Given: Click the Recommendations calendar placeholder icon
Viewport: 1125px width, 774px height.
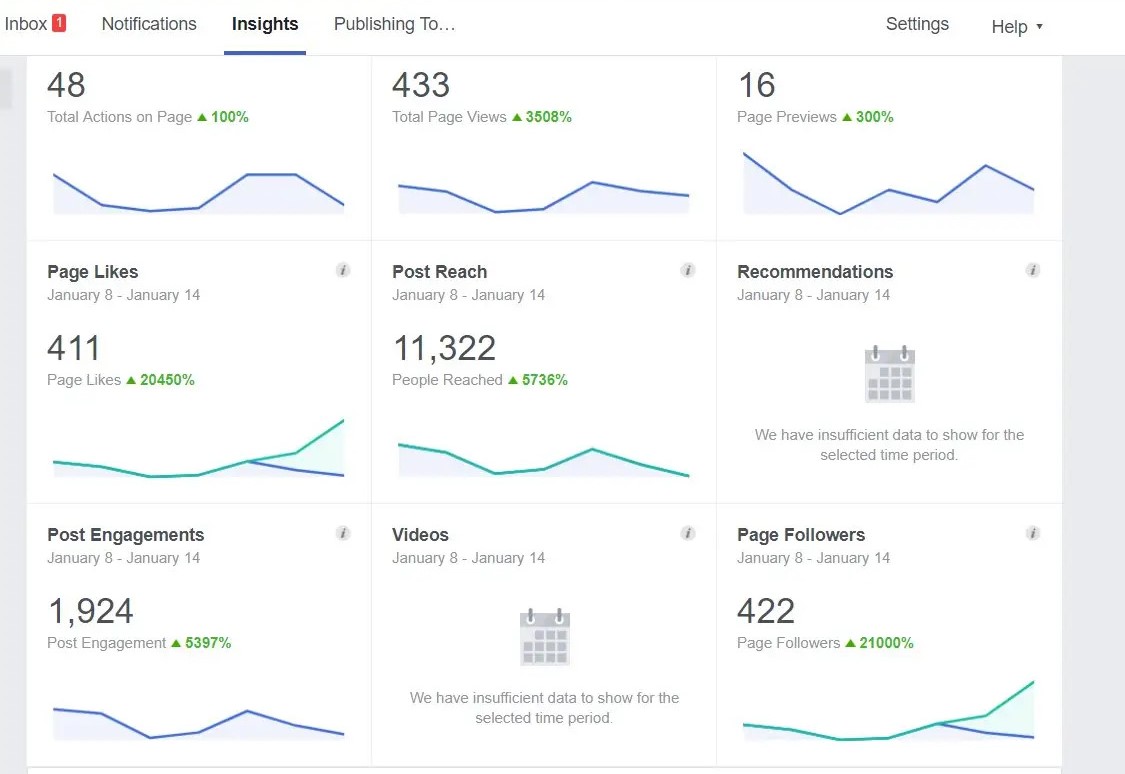Looking at the screenshot, I should [x=889, y=374].
